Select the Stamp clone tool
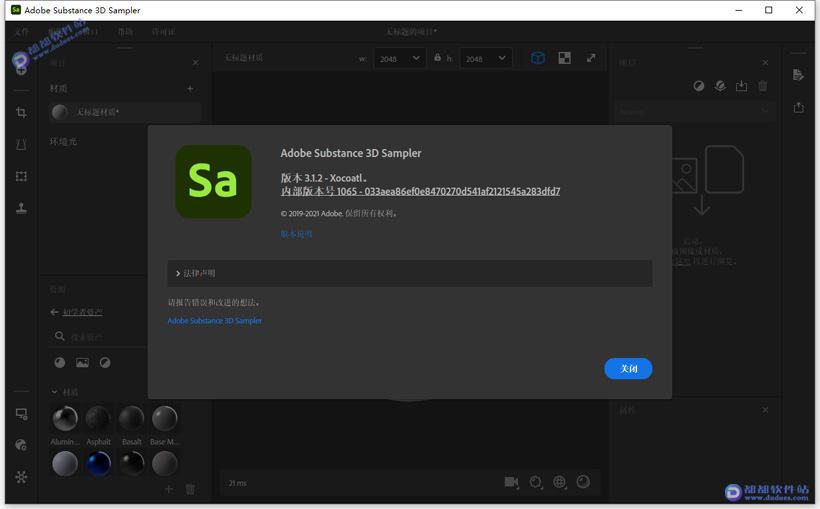Viewport: 820px width, 509px height. click(21, 208)
